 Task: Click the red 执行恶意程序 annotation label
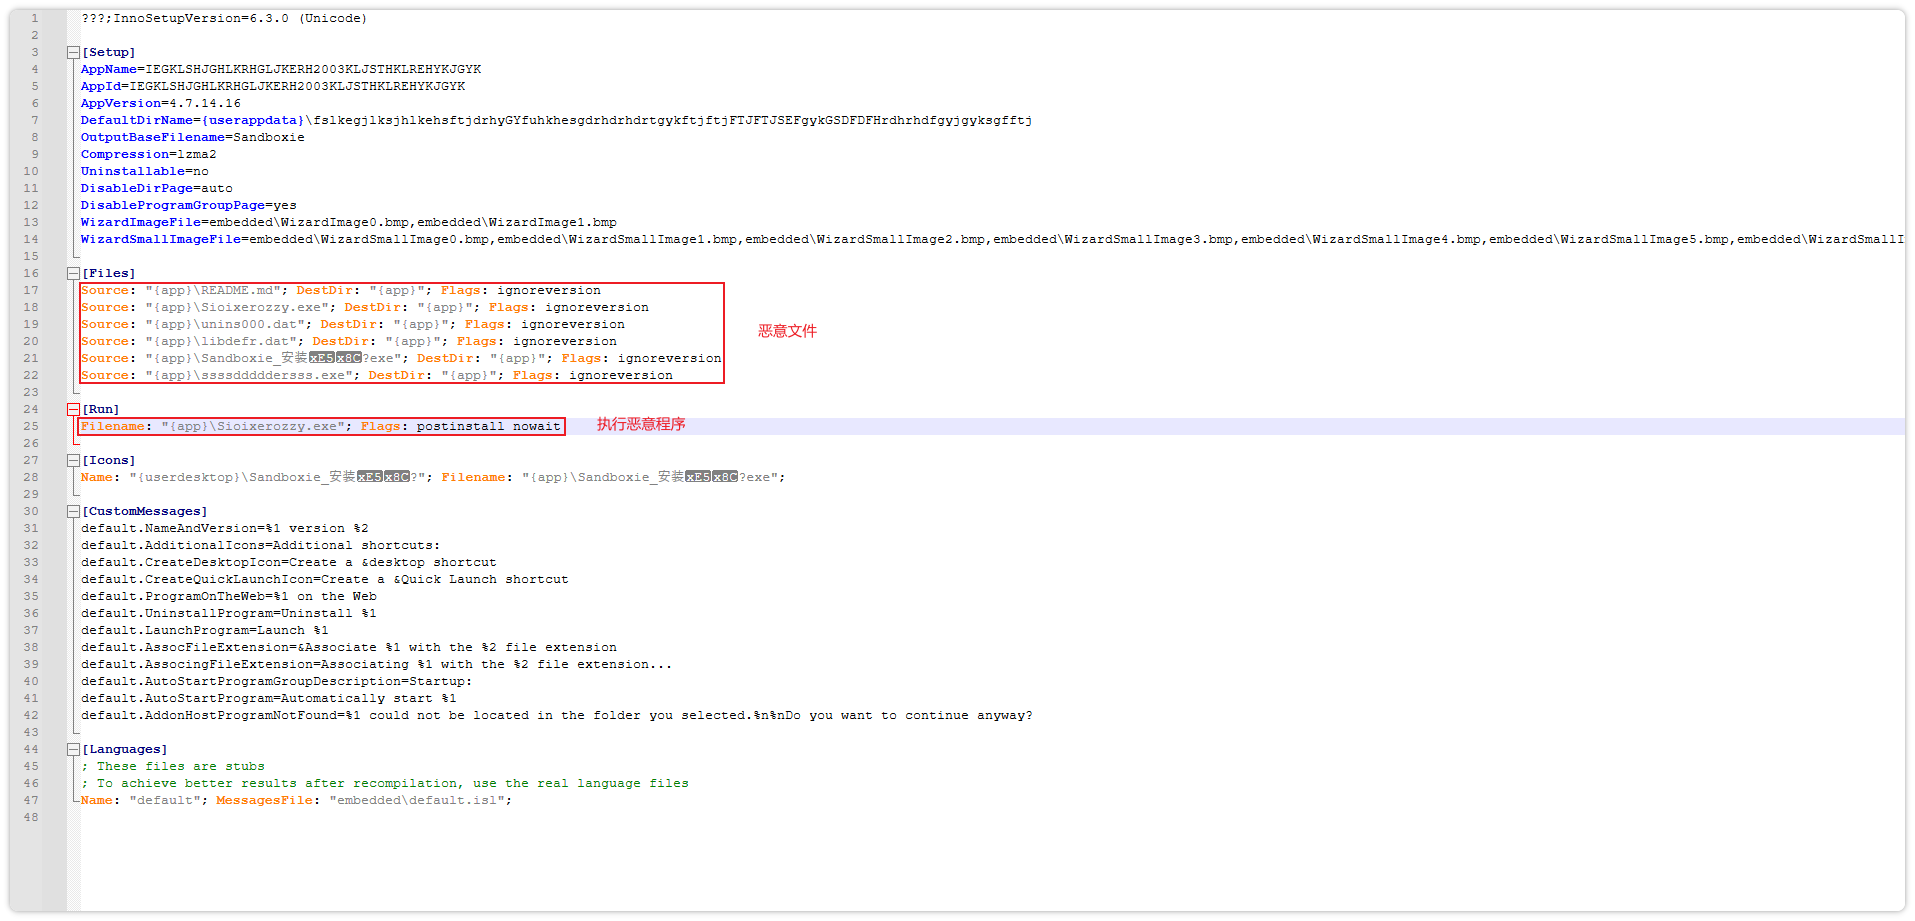[x=641, y=424]
